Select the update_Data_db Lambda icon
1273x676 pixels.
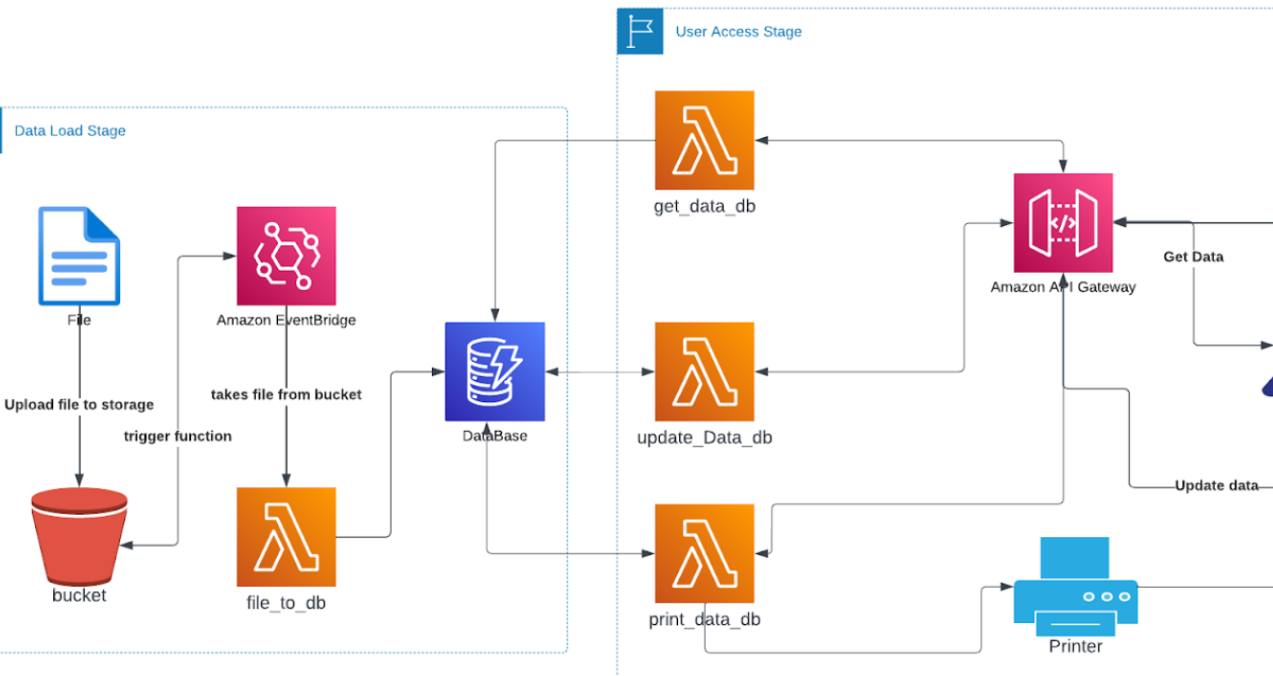[x=704, y=372]
